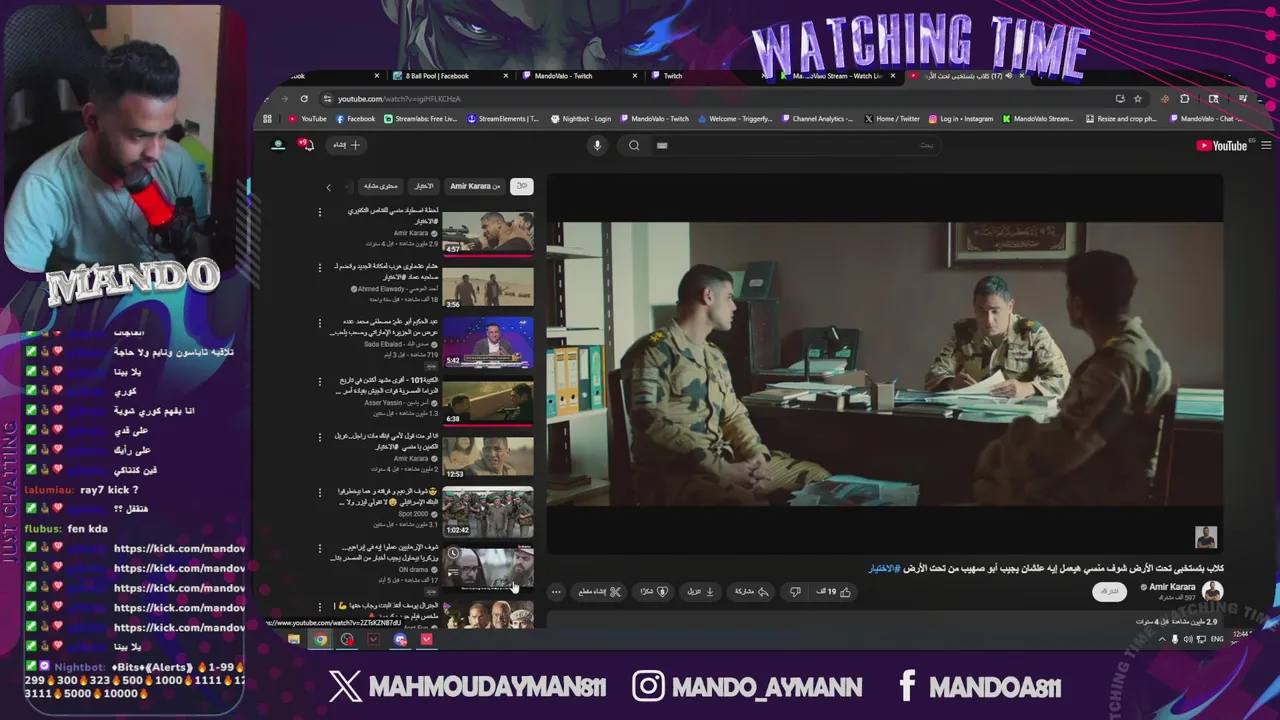Select the highlighted All filter chip
The width and height of the screenshot is (1280, 720).
(x=521, y=186)
